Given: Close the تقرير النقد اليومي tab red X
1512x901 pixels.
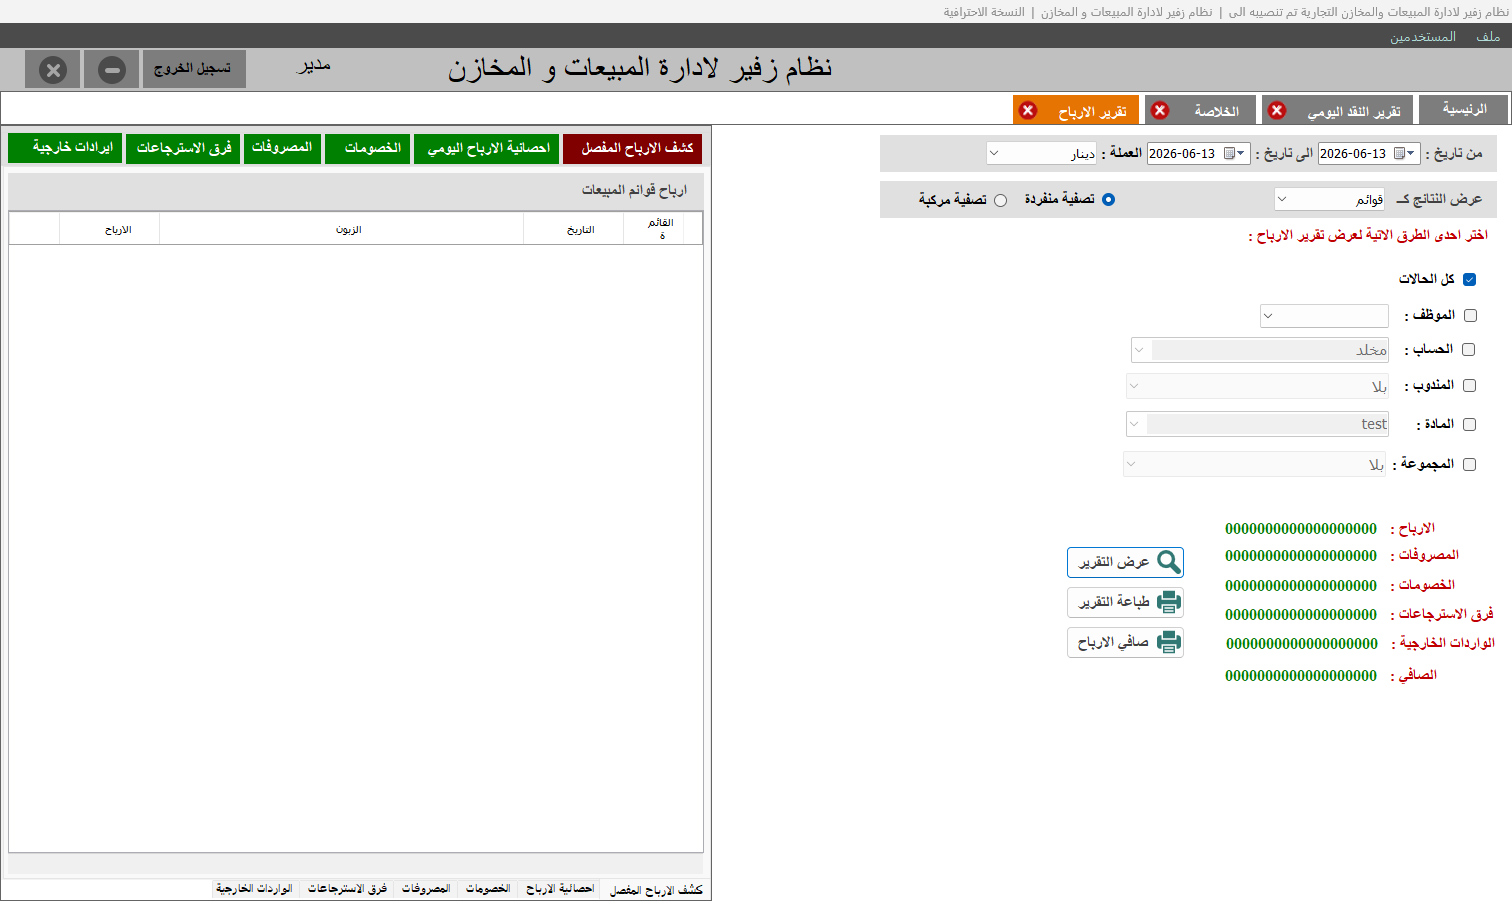Looking at the screenshot, I should click(1277, 110).
